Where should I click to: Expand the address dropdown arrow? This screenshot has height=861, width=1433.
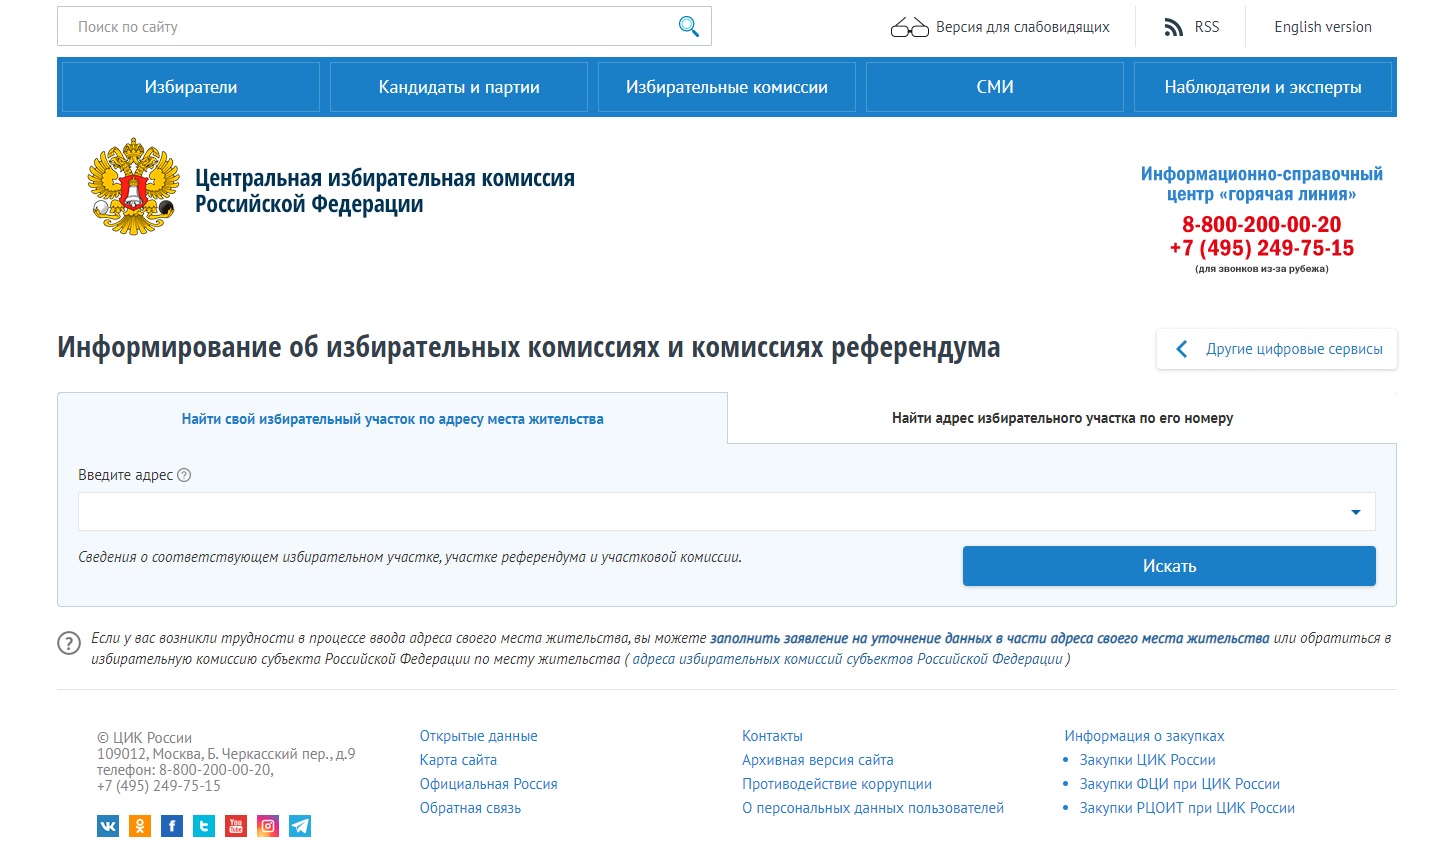click(1356, 512)
